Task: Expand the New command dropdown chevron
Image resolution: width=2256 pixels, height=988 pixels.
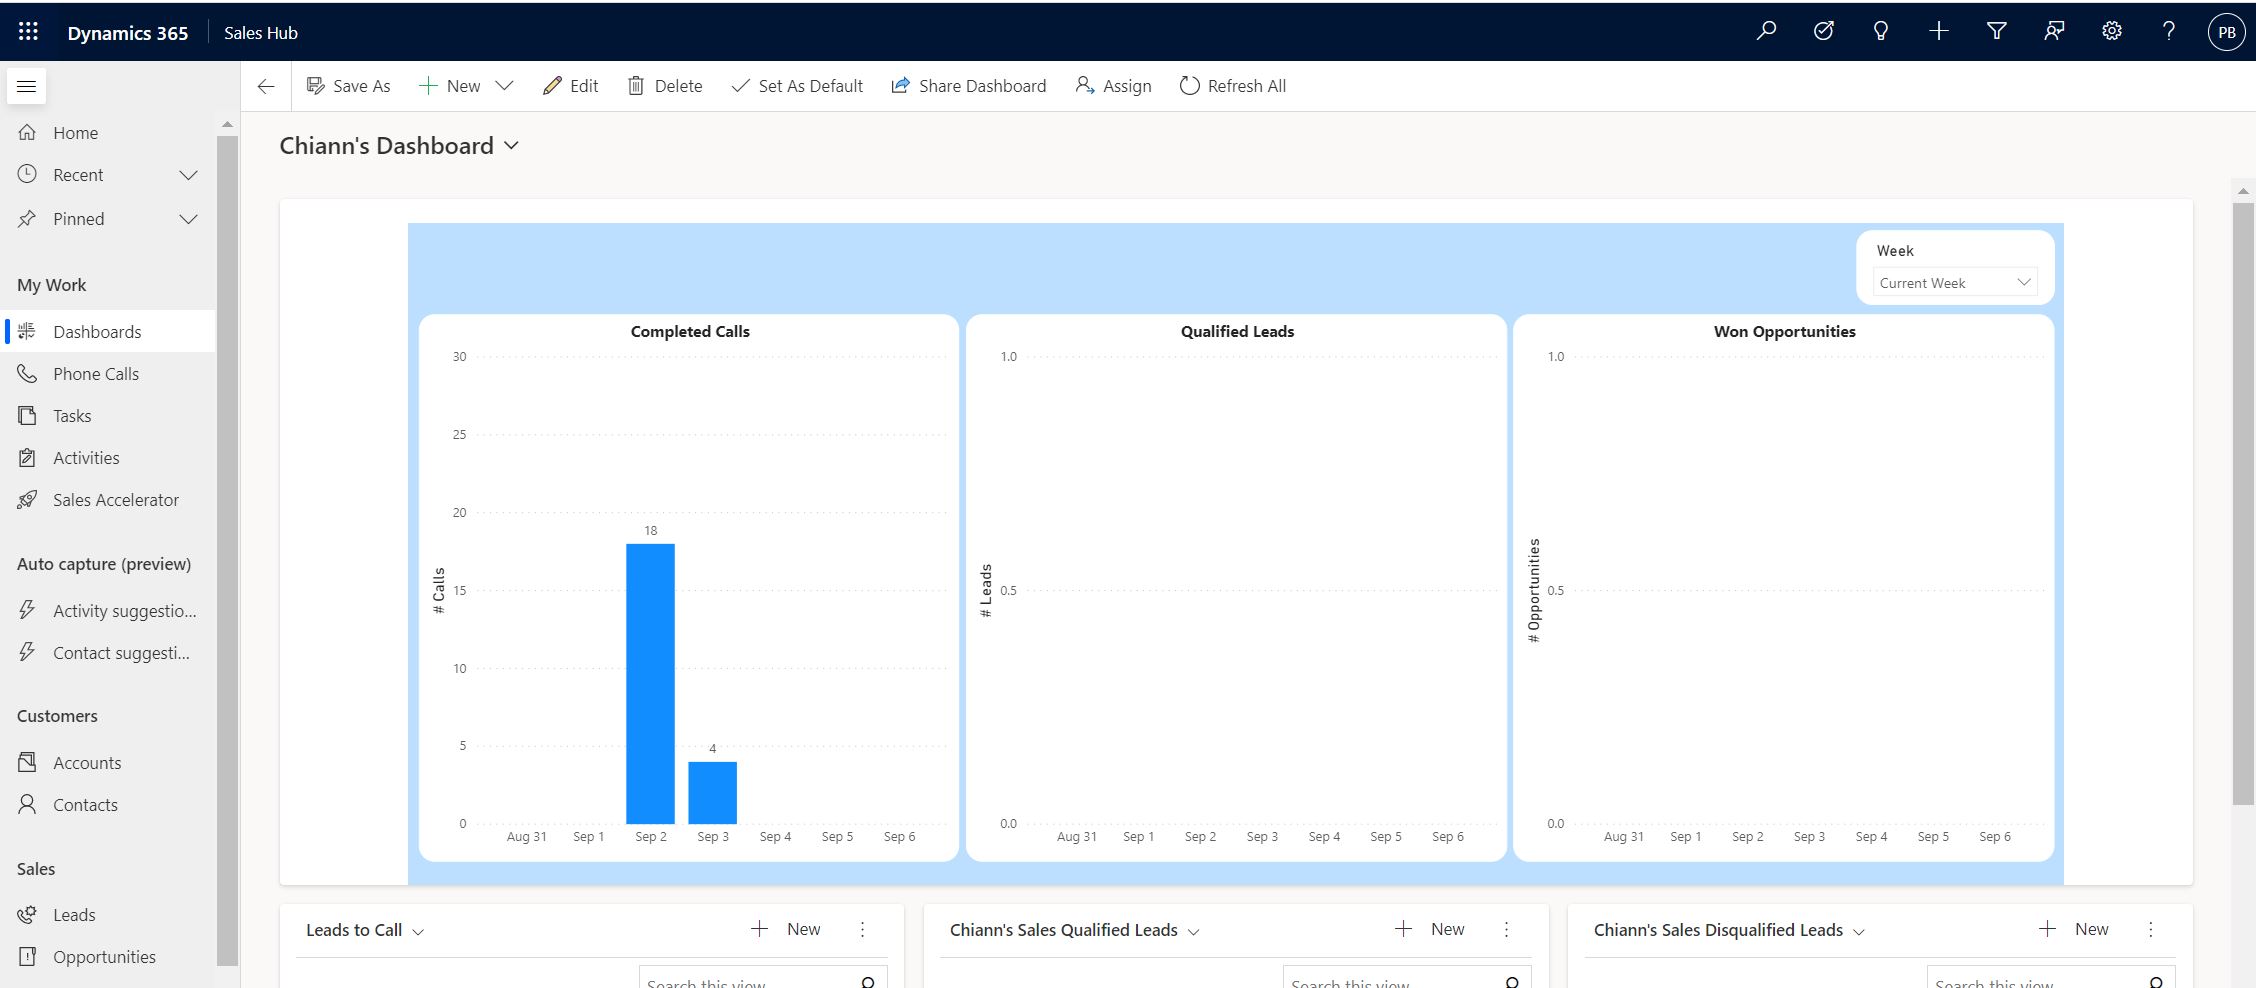Action: click(x=505, y=86)
